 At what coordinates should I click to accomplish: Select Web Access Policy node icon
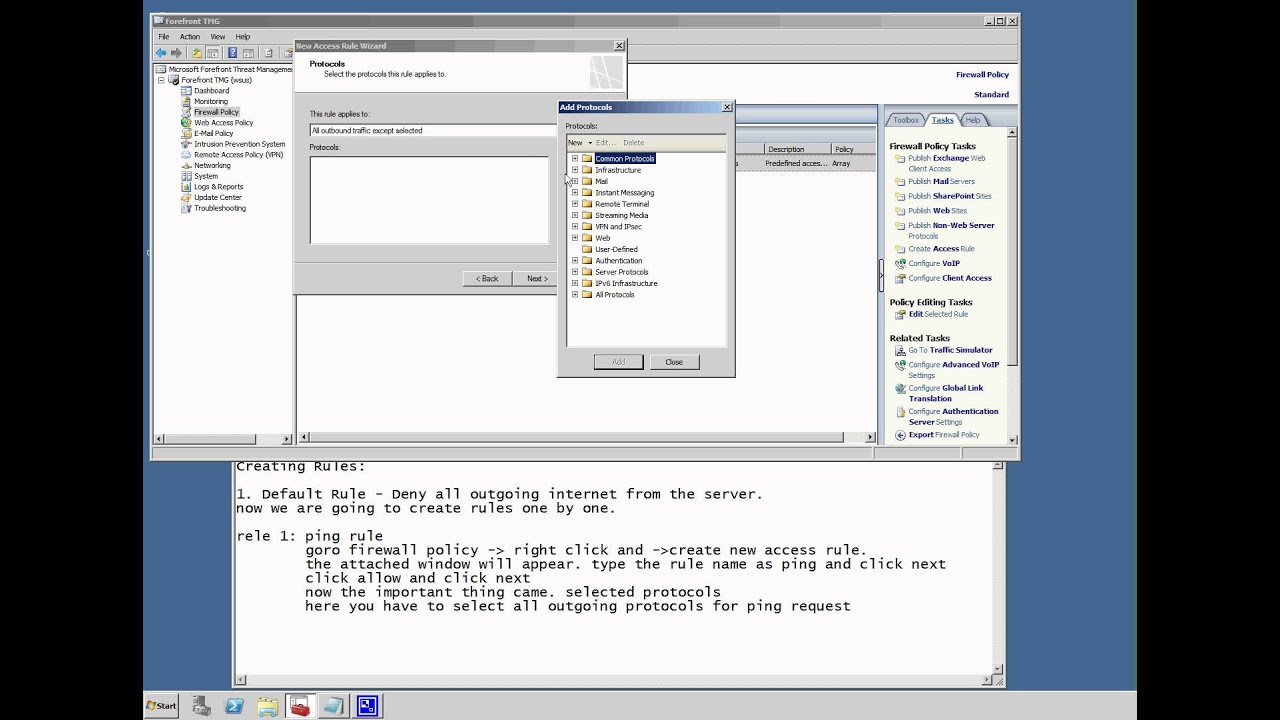[187, 123]
